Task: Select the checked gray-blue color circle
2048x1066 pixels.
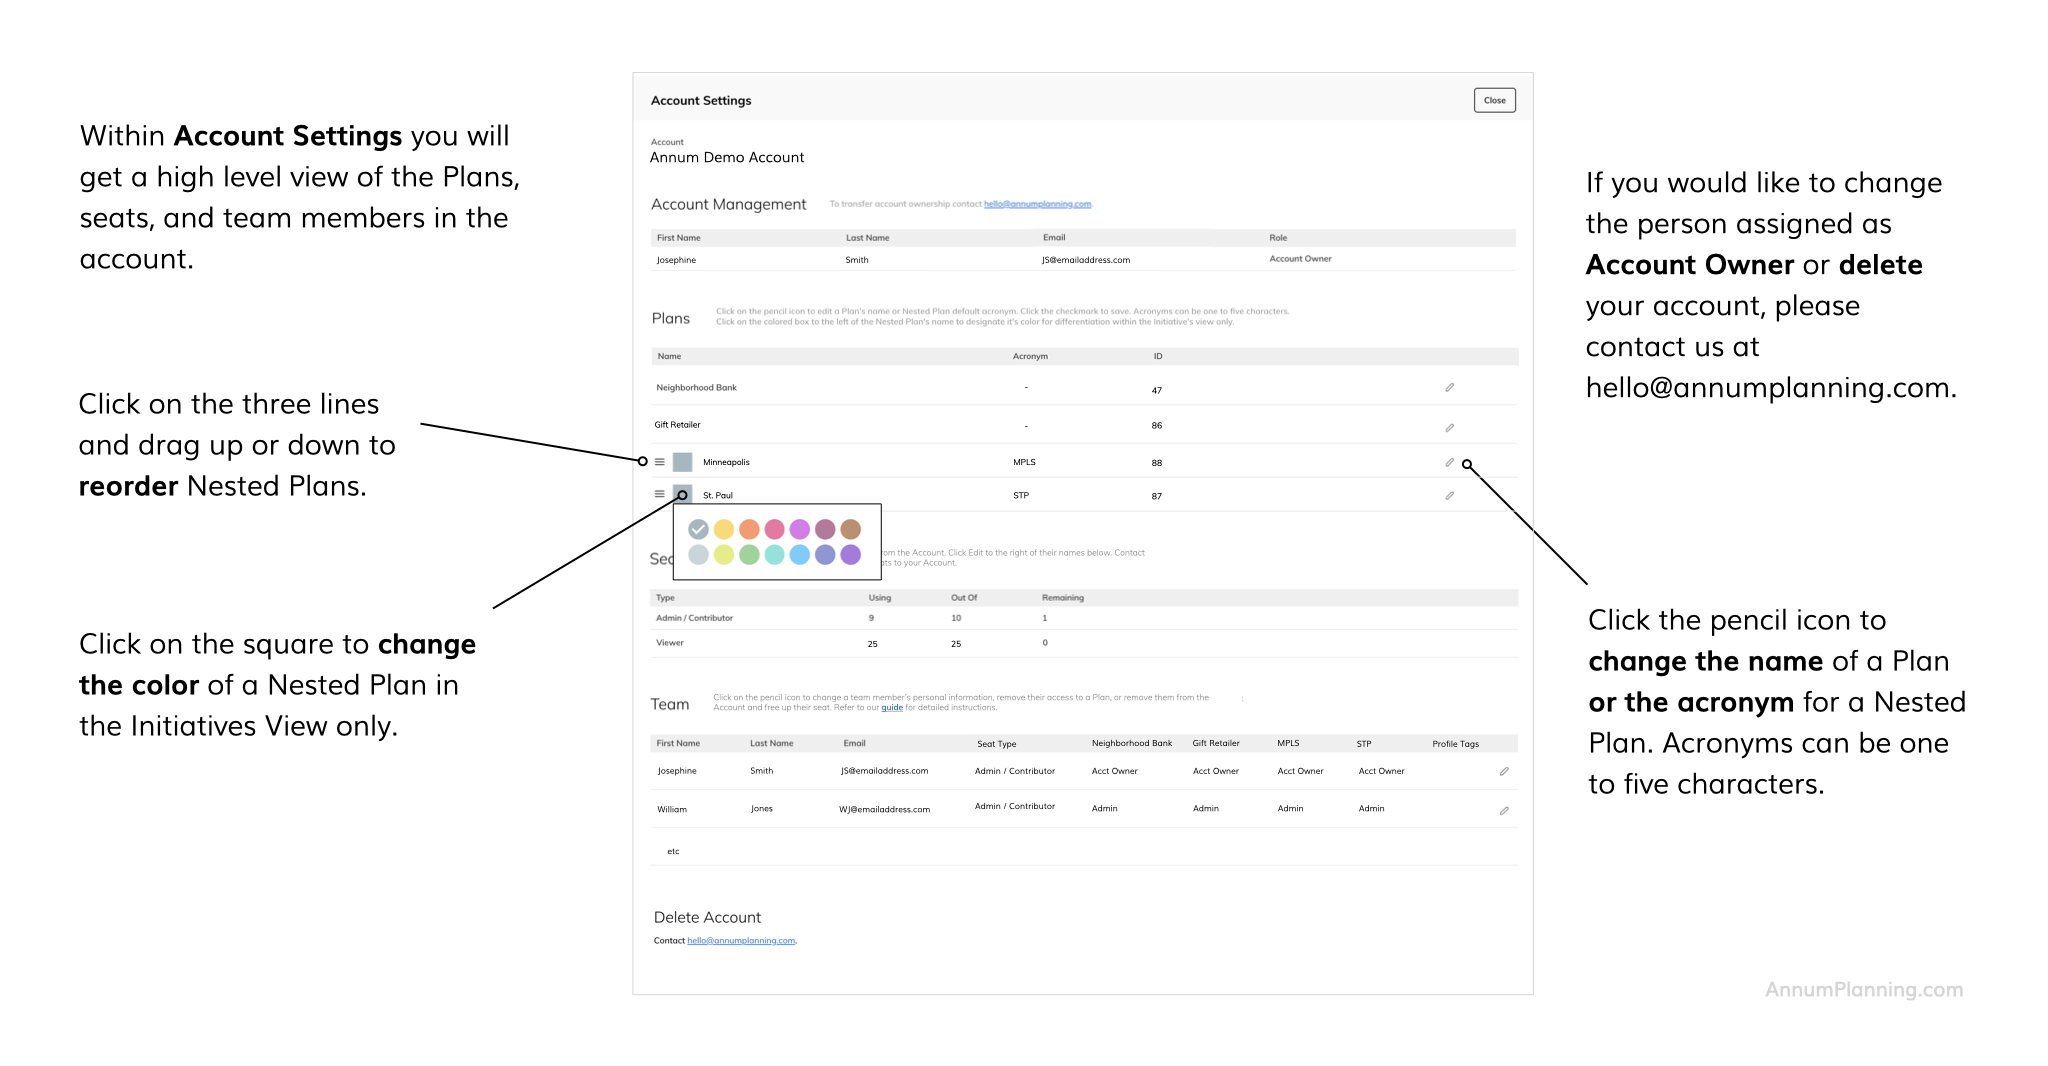Action: coord(698,529)
